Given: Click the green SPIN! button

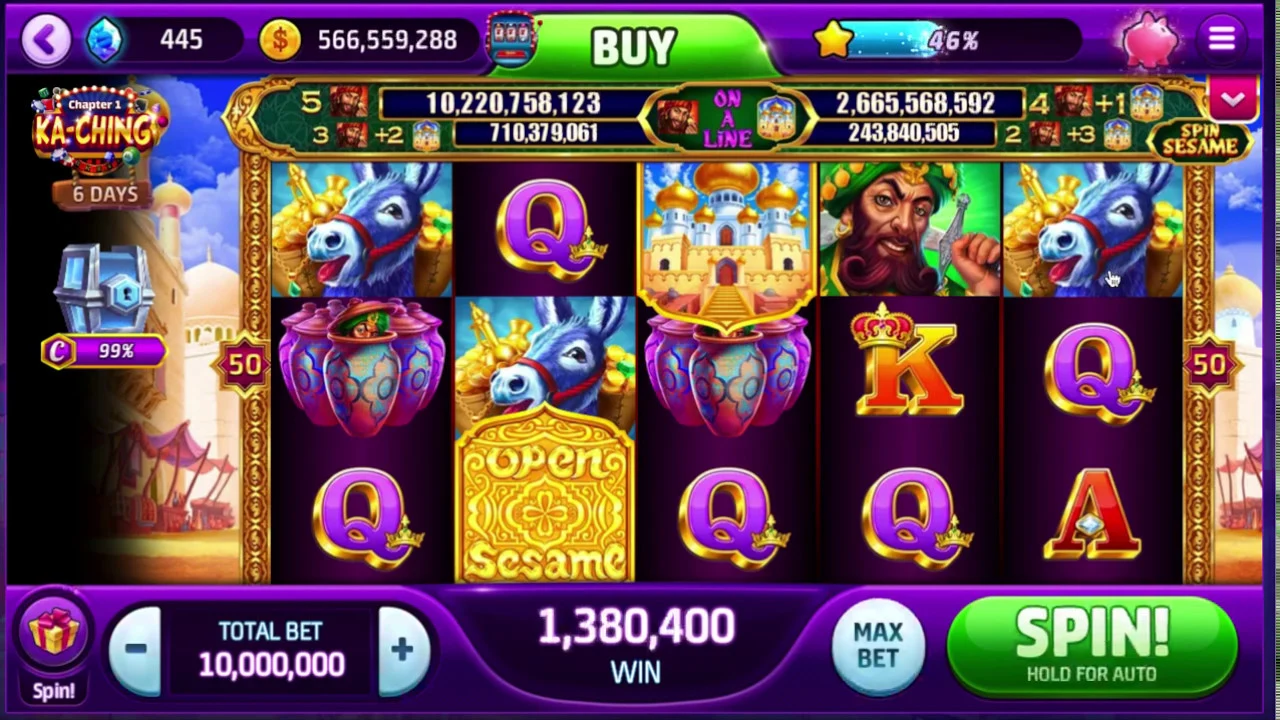Looking at the screenshot, I should tap(1092, 645).
